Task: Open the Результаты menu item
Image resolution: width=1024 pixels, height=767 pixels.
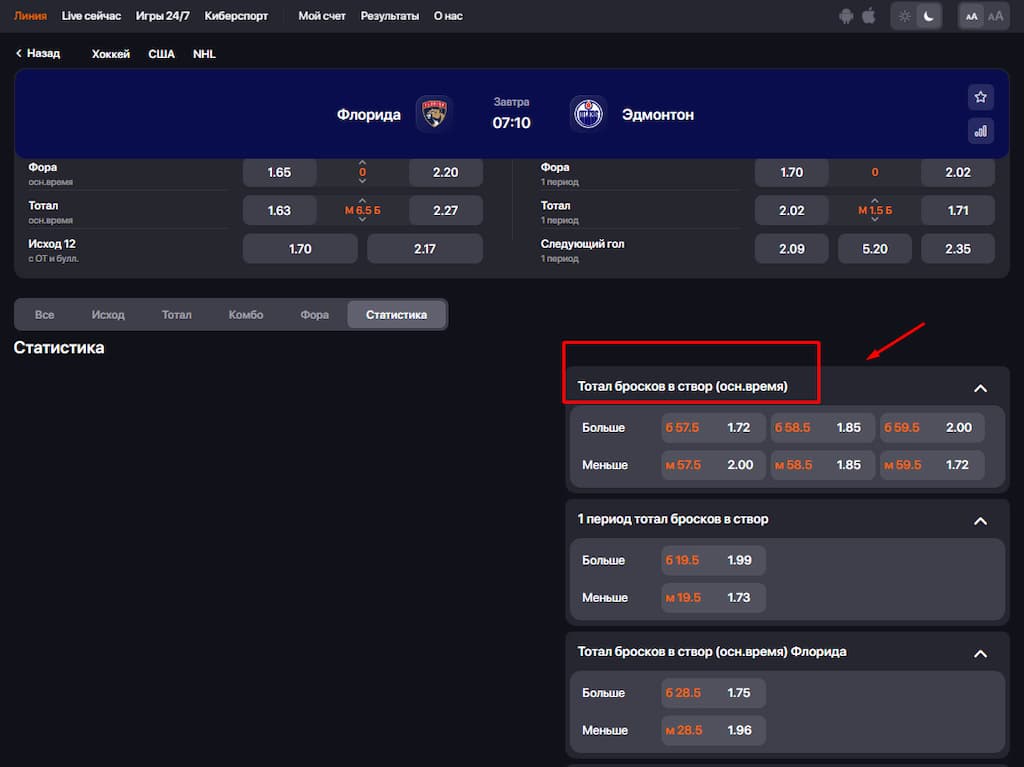Action: pos(390,16)
